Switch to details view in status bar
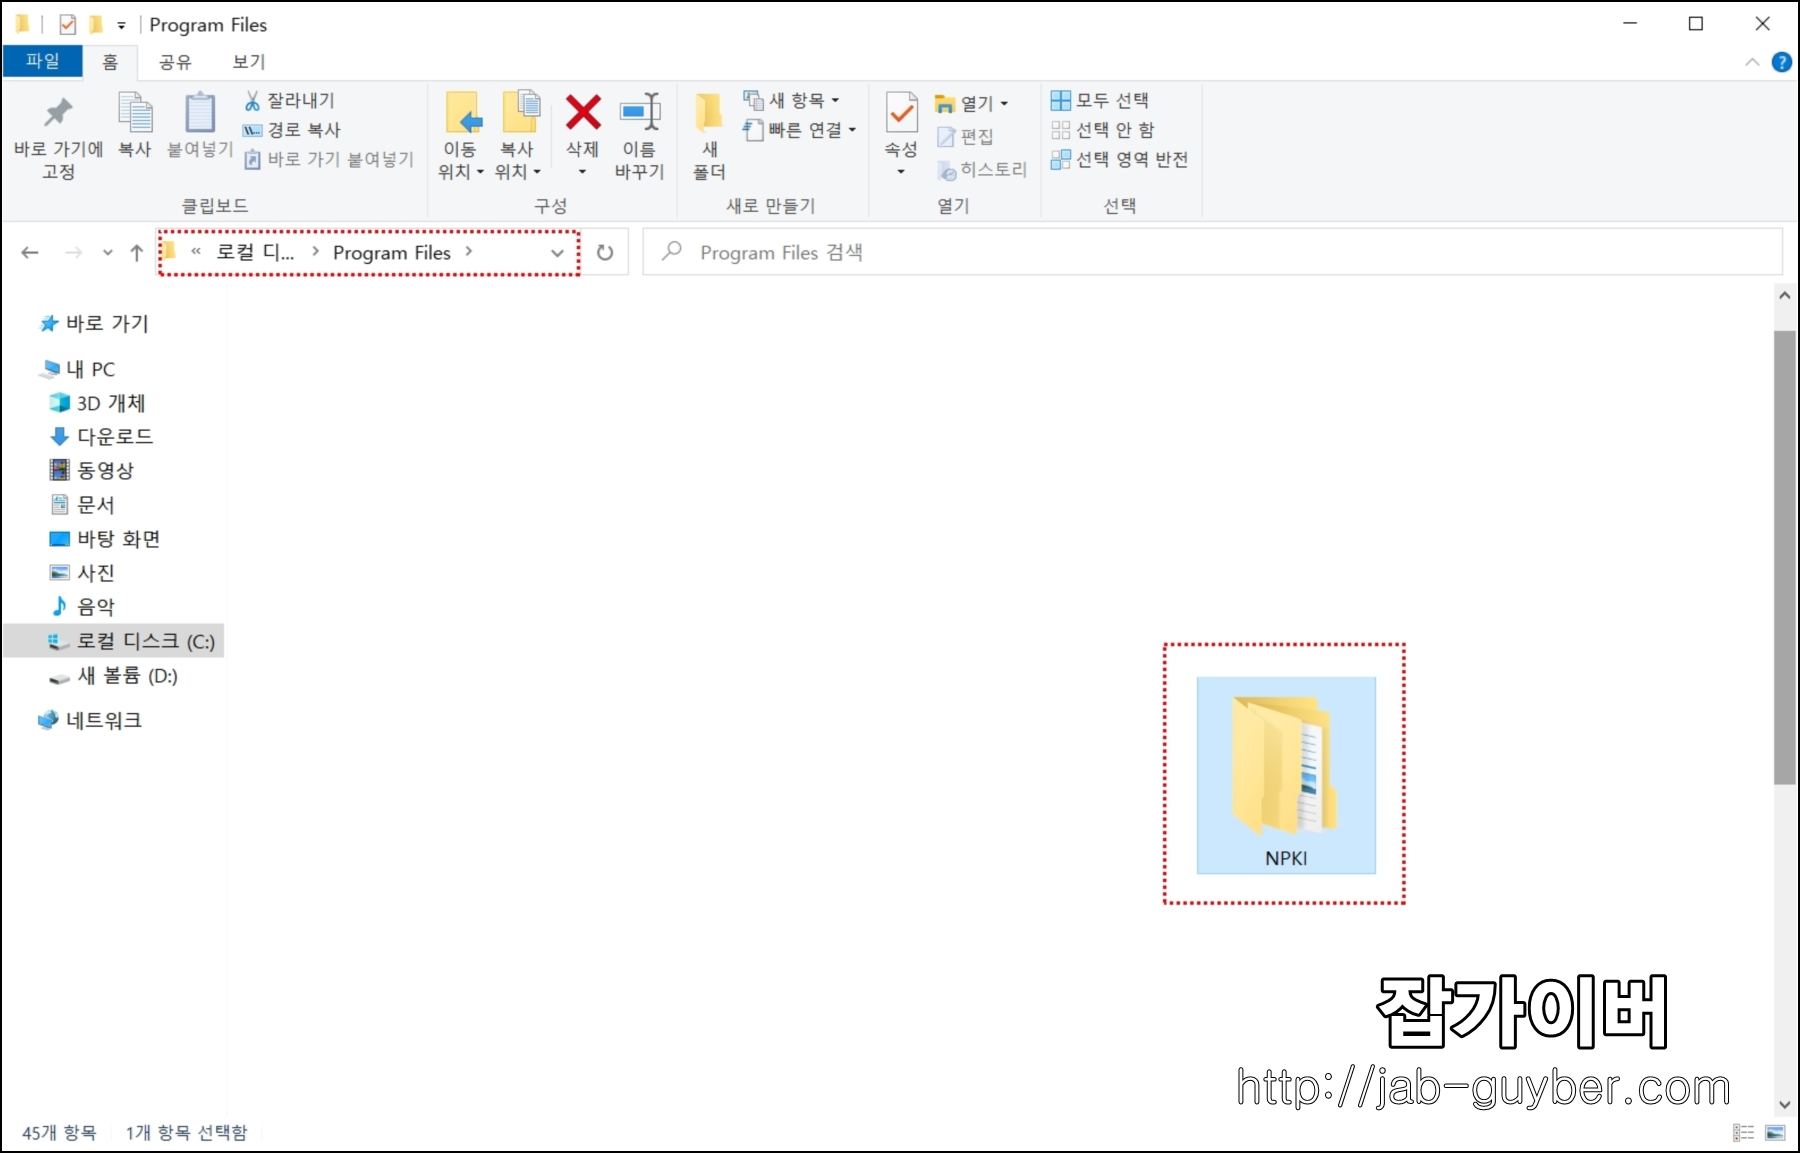Screen dimensions: 1800x1153 (x=1744, y=1132)
